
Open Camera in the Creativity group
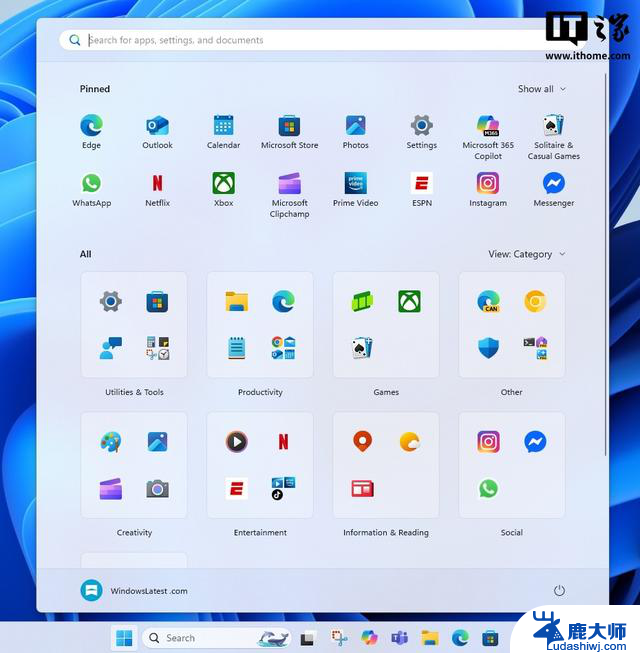157,489
